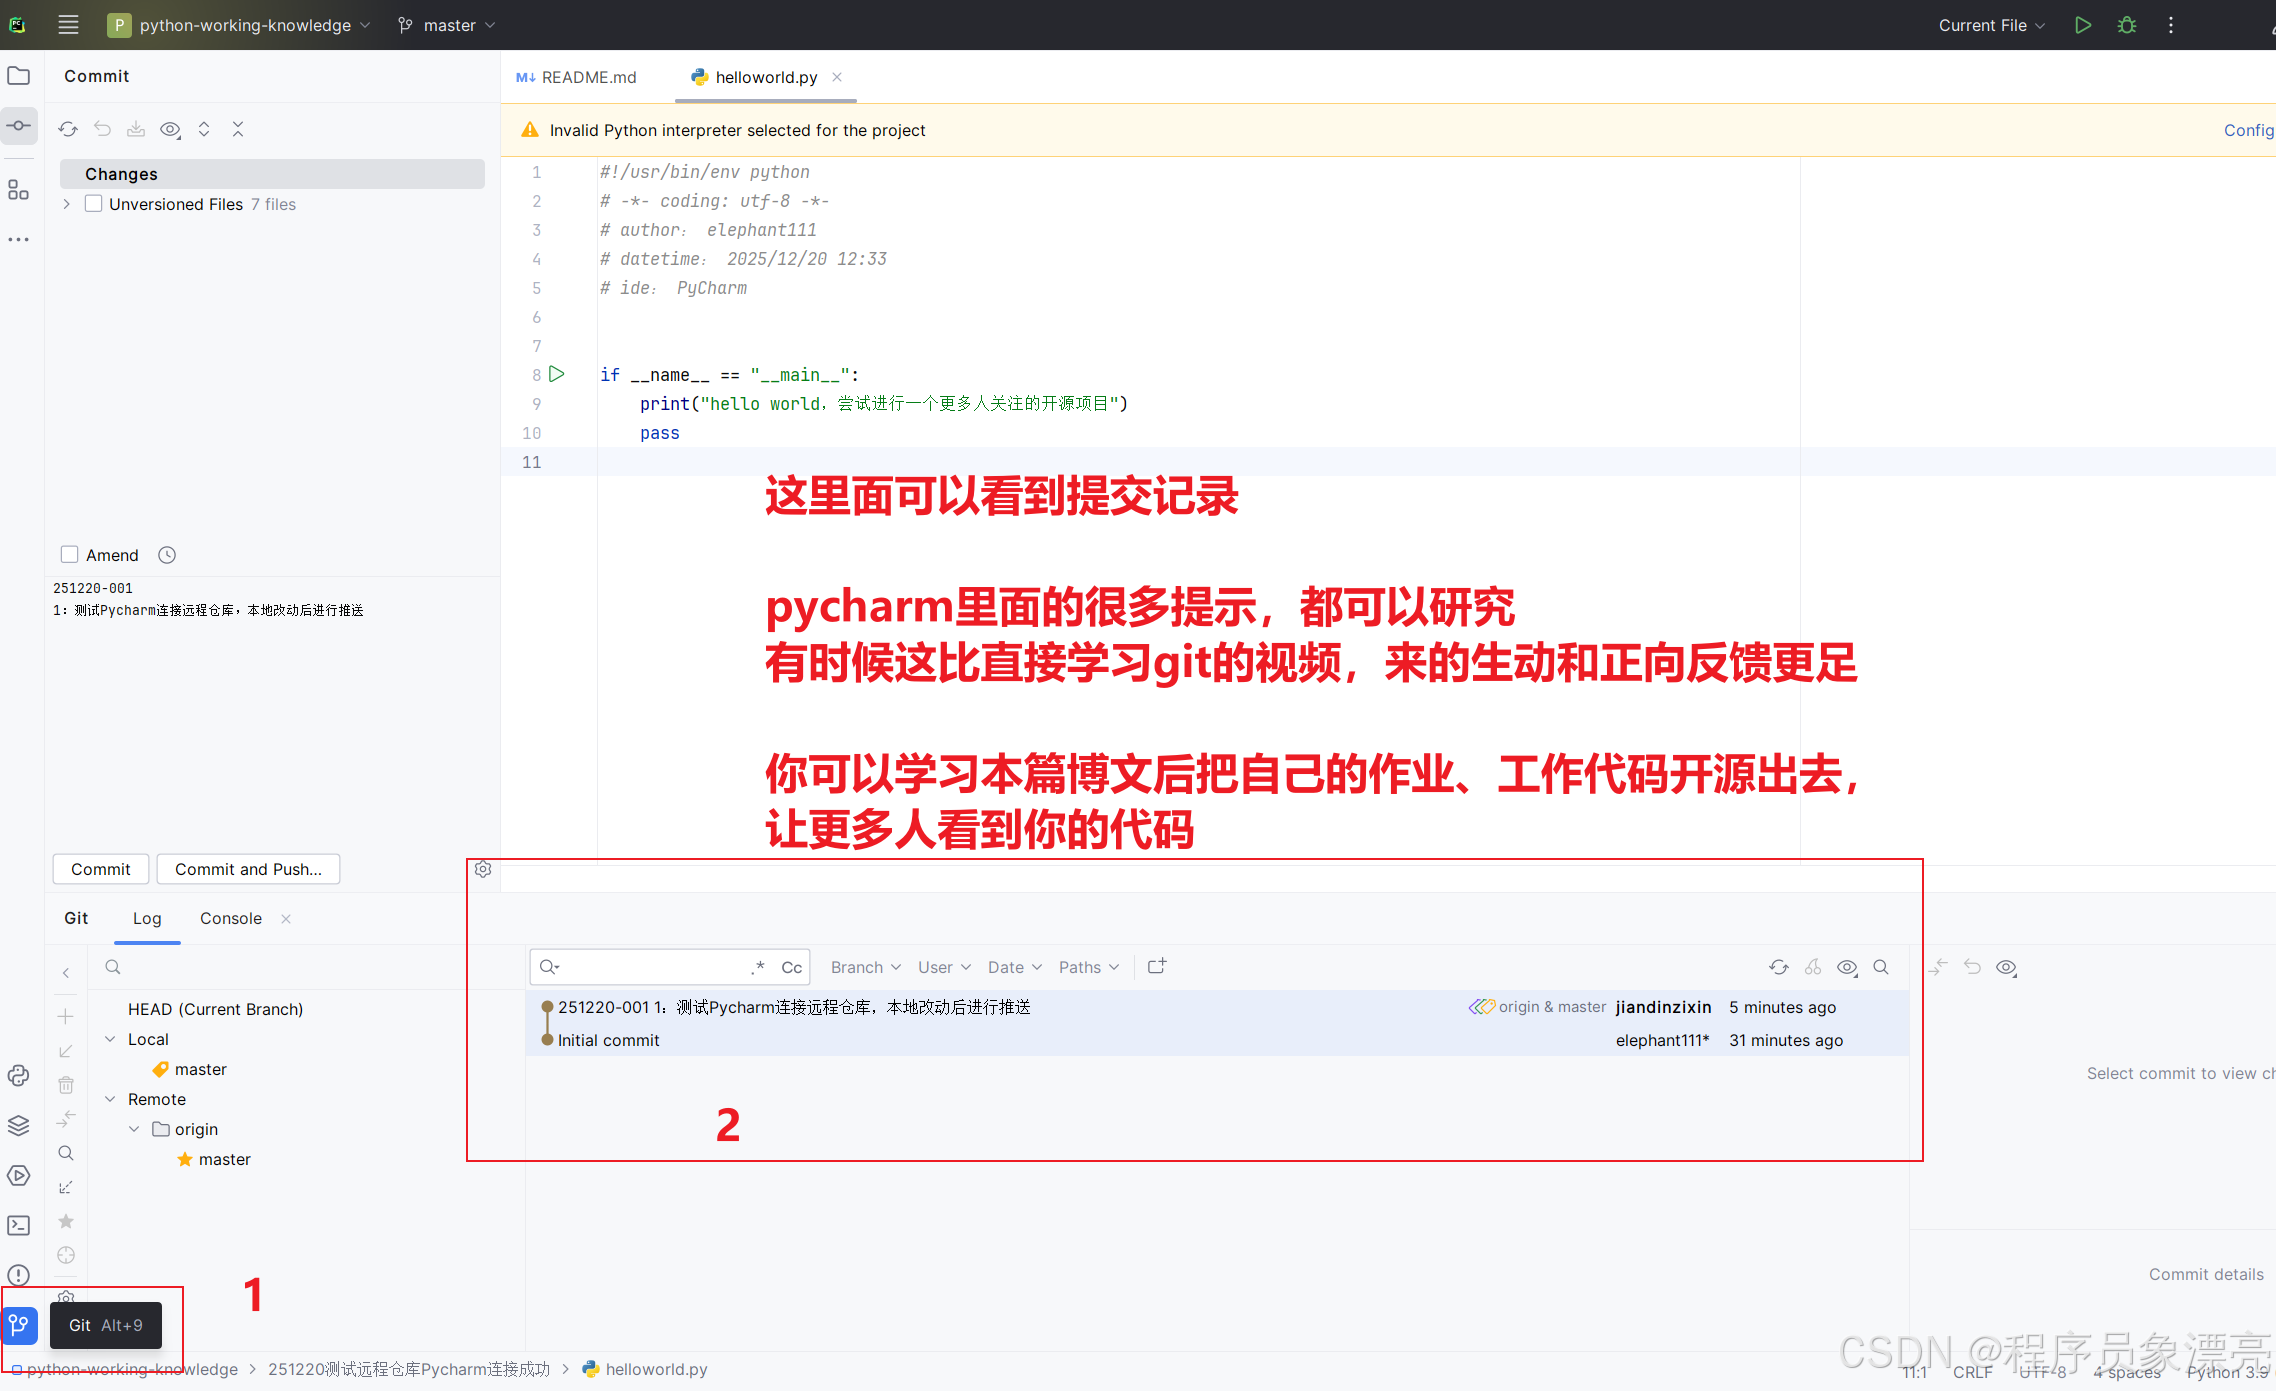The width and height of the screenshot is (2276, 1391).
Task: Click the cherry-pick icon in the log toolbar
Action: pos(1813,967)
